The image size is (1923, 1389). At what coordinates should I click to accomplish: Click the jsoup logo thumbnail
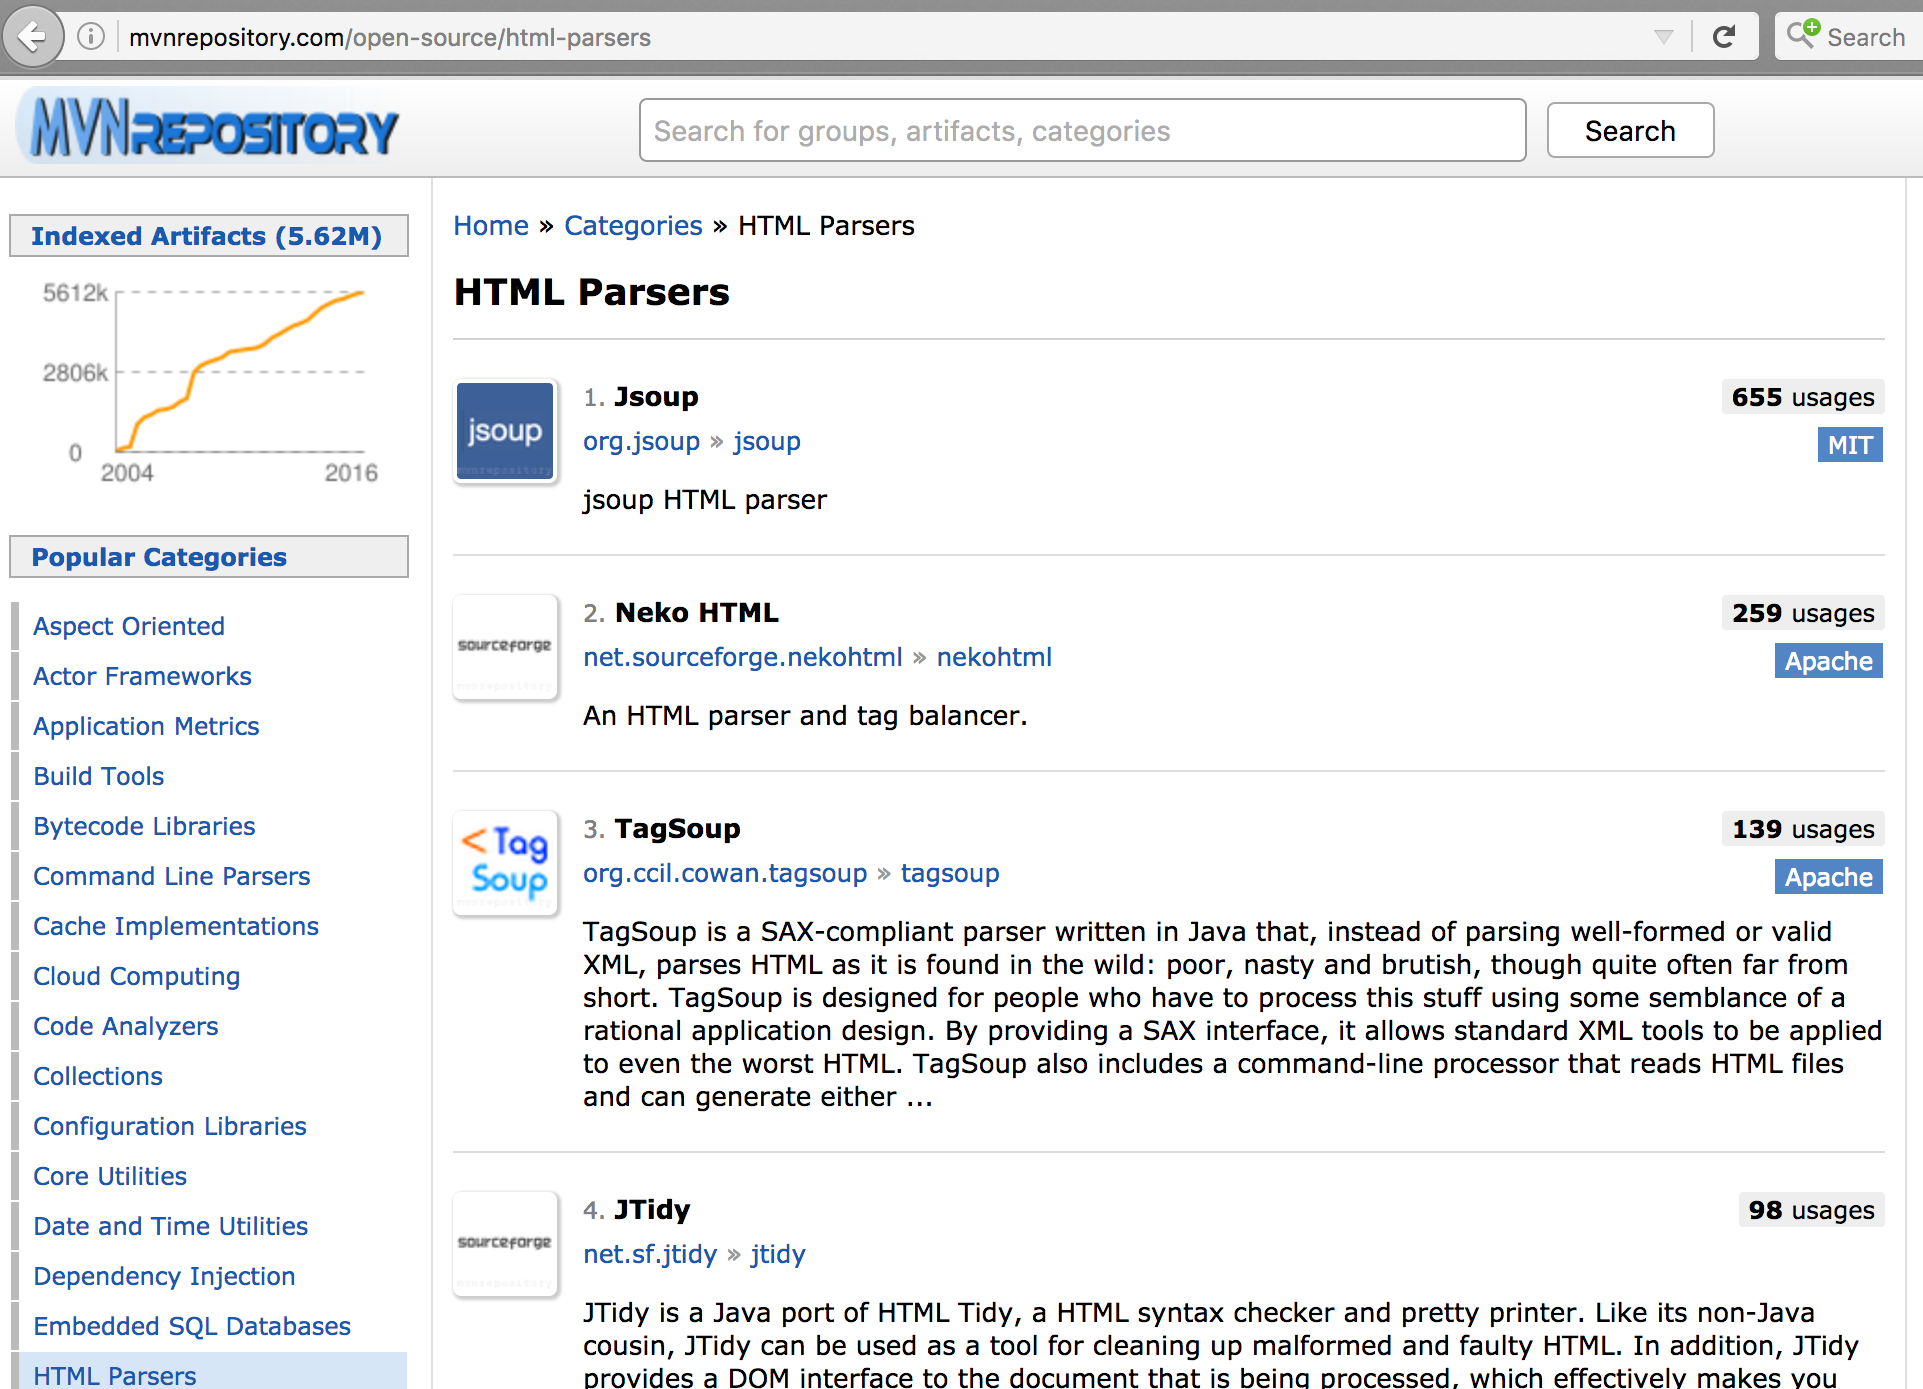tap(505, 431)
